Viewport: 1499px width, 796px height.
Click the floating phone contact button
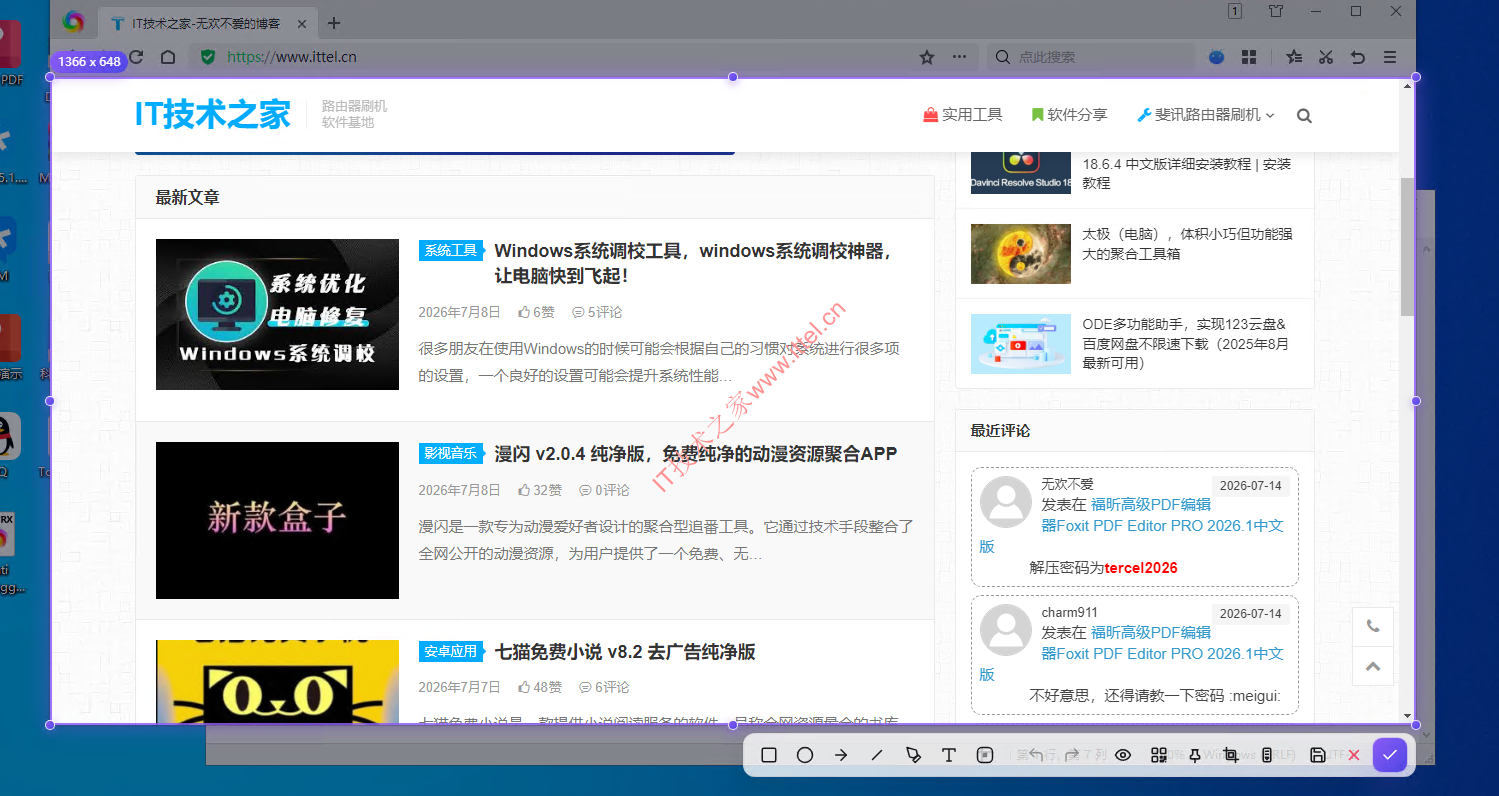point(1373,626)
